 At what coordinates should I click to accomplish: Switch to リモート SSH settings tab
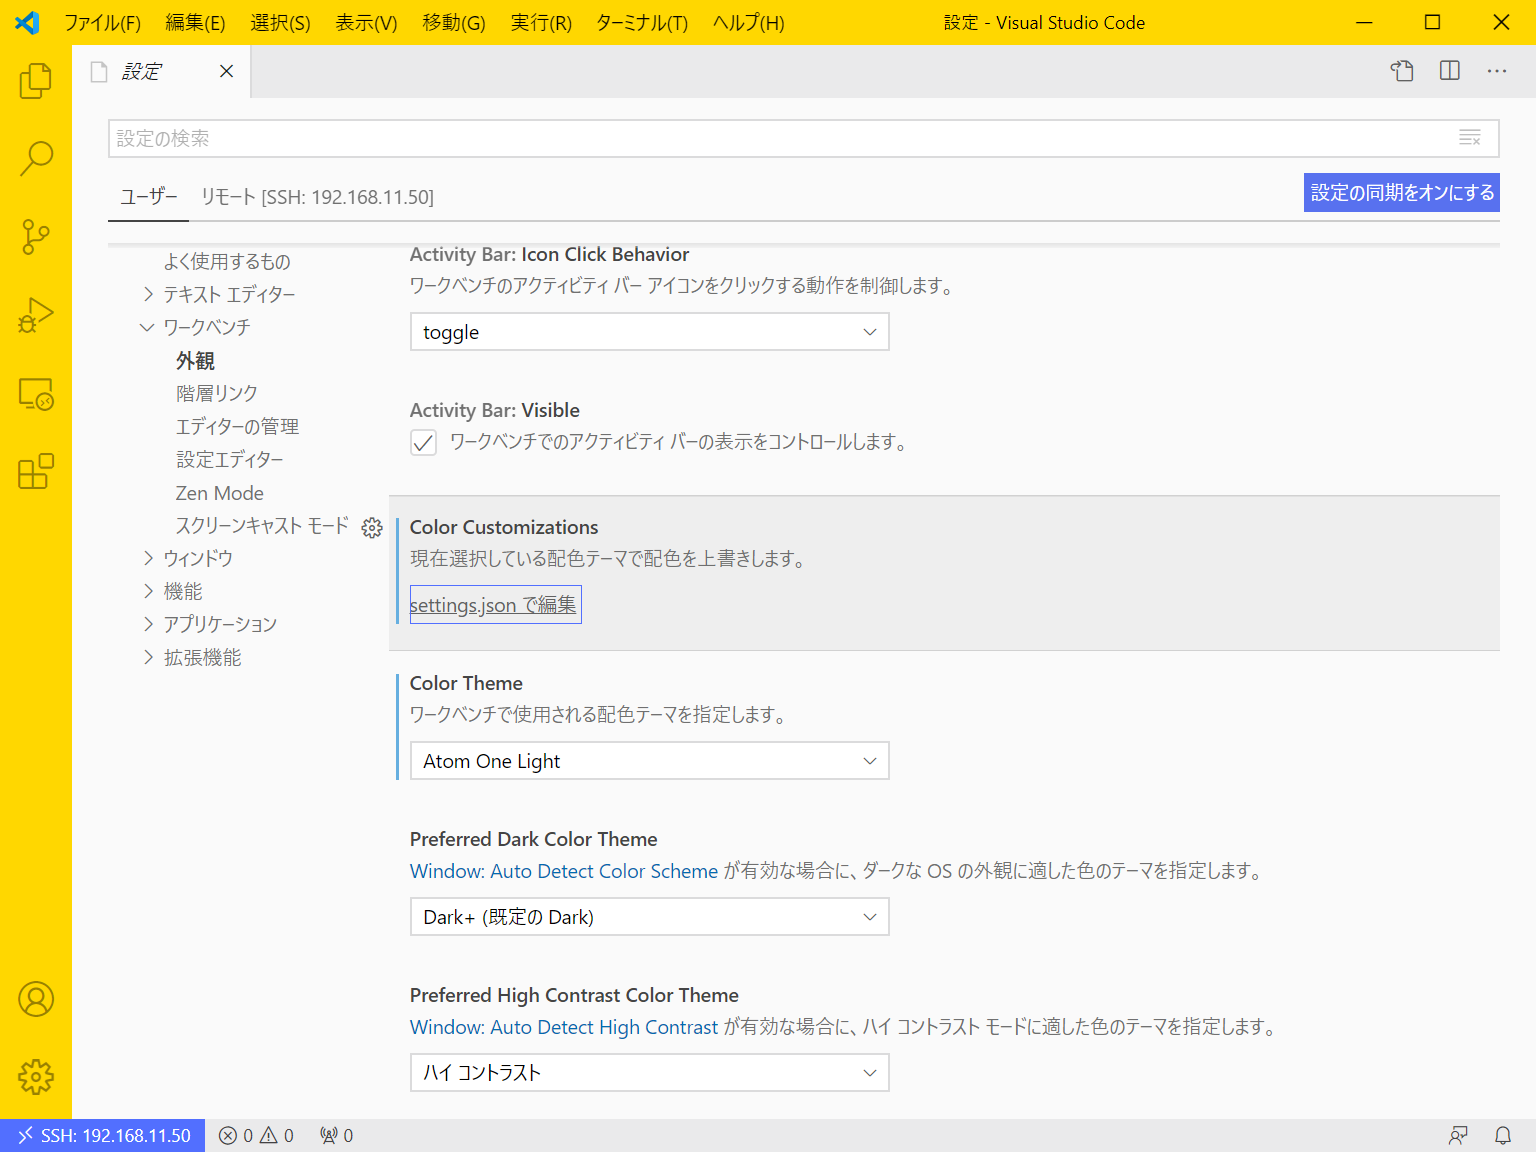[317, 197]
